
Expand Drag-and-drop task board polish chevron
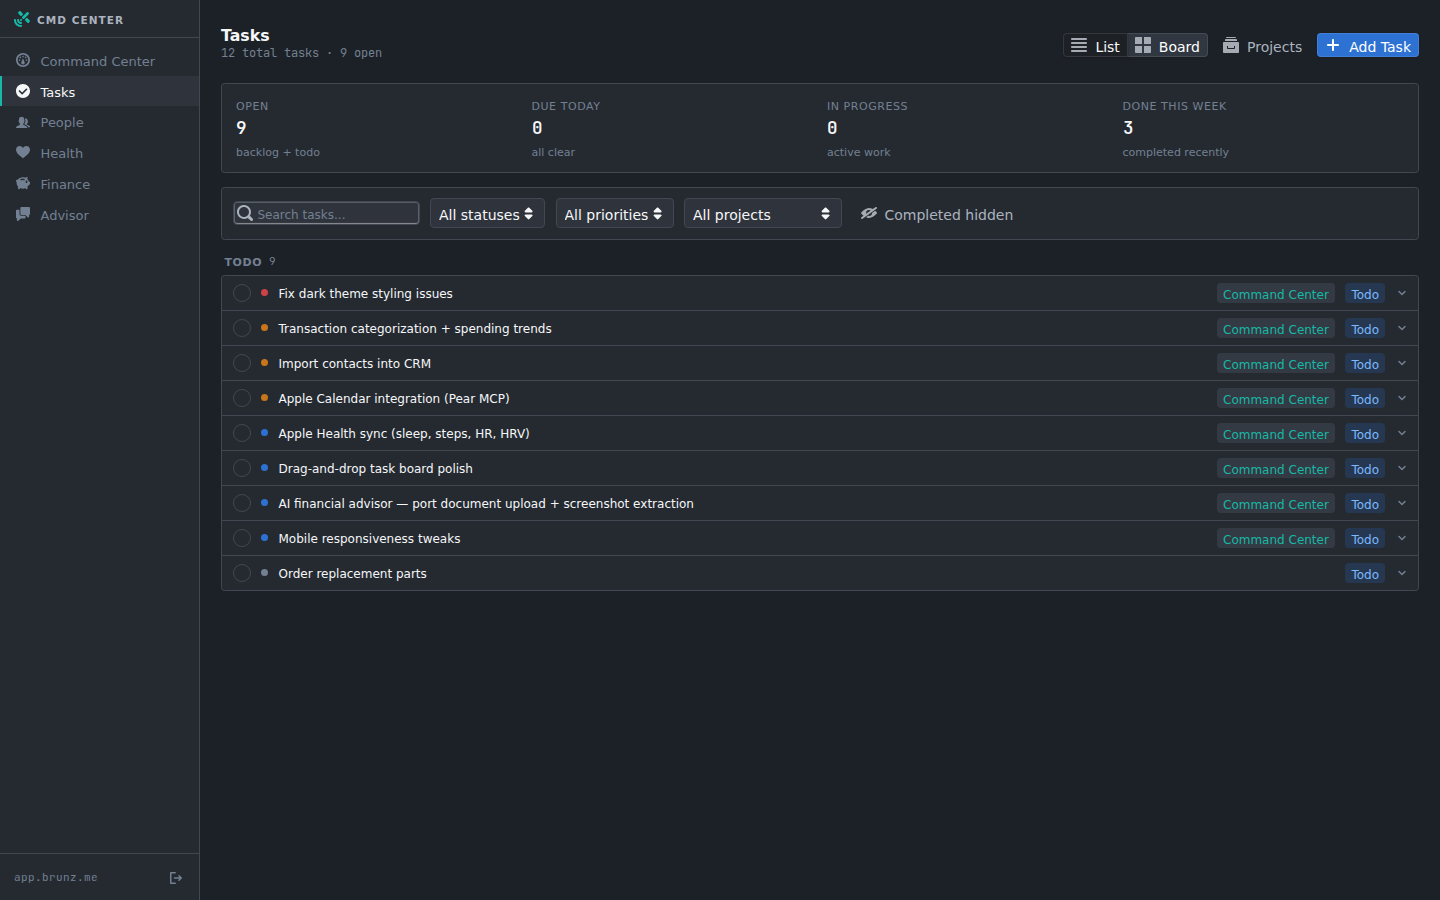[1402, 468]
